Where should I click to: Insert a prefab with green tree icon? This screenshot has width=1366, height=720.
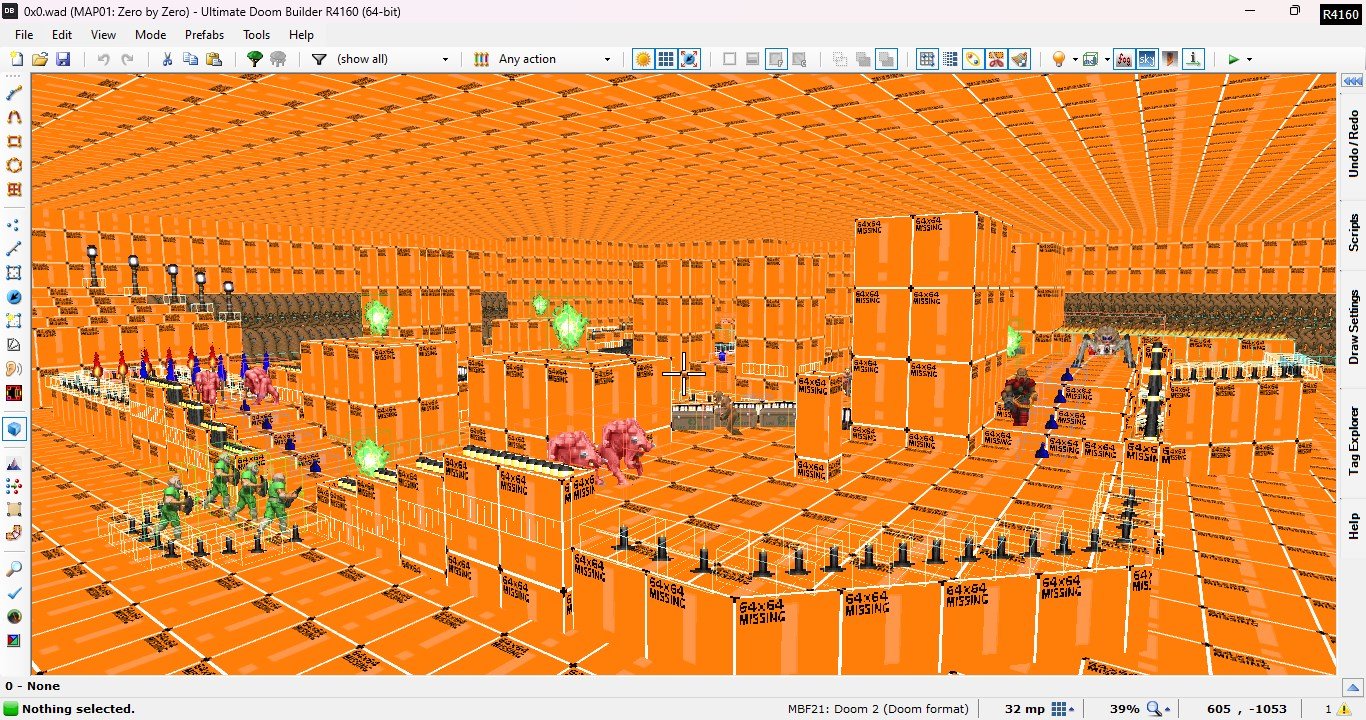254,59
